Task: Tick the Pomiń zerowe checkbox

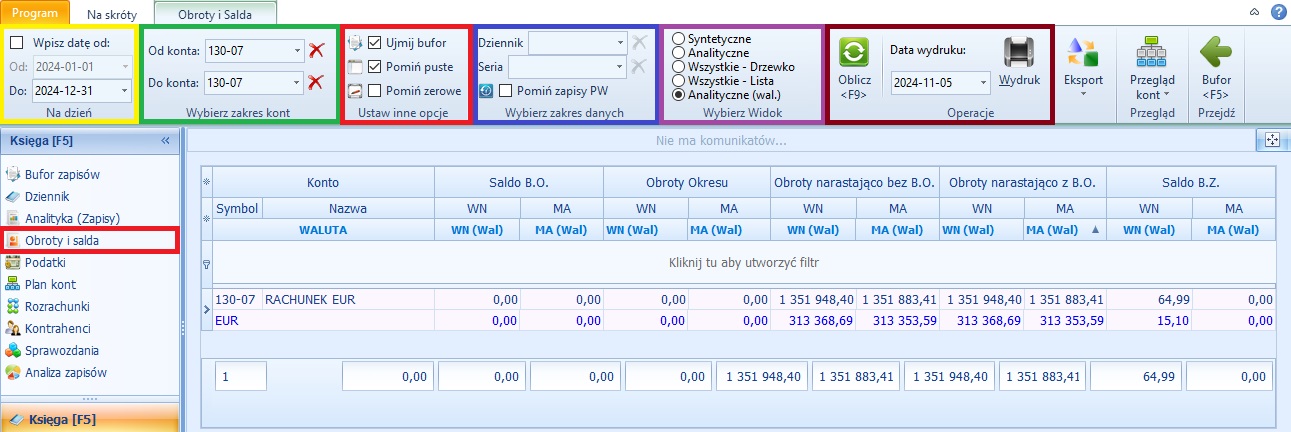Action: pos(375,91)
